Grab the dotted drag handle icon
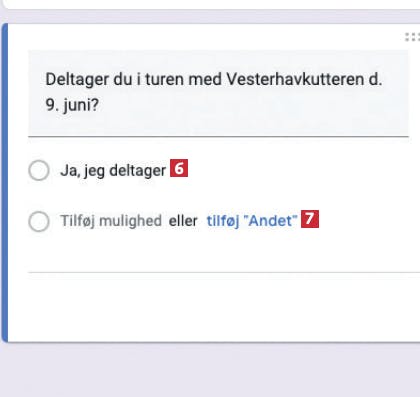Screen dimensions: 420x397 [412, 37]
